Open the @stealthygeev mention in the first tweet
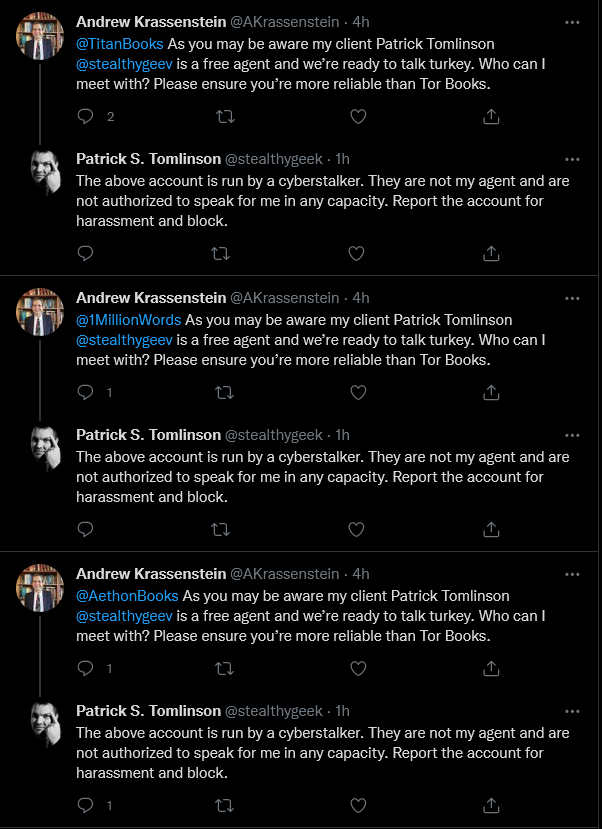 click(x=124, y=64)
